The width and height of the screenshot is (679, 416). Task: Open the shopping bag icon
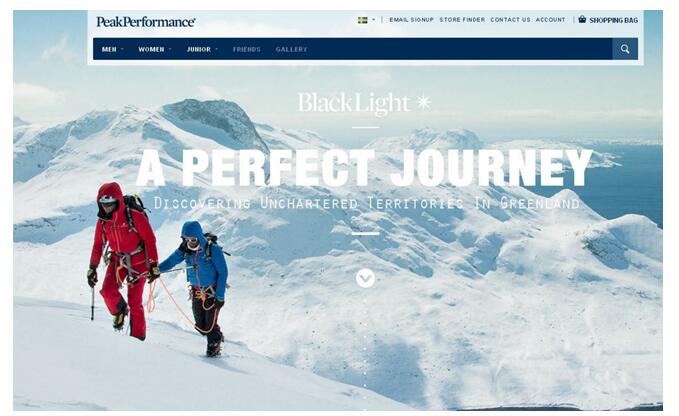tap(582, 19)
